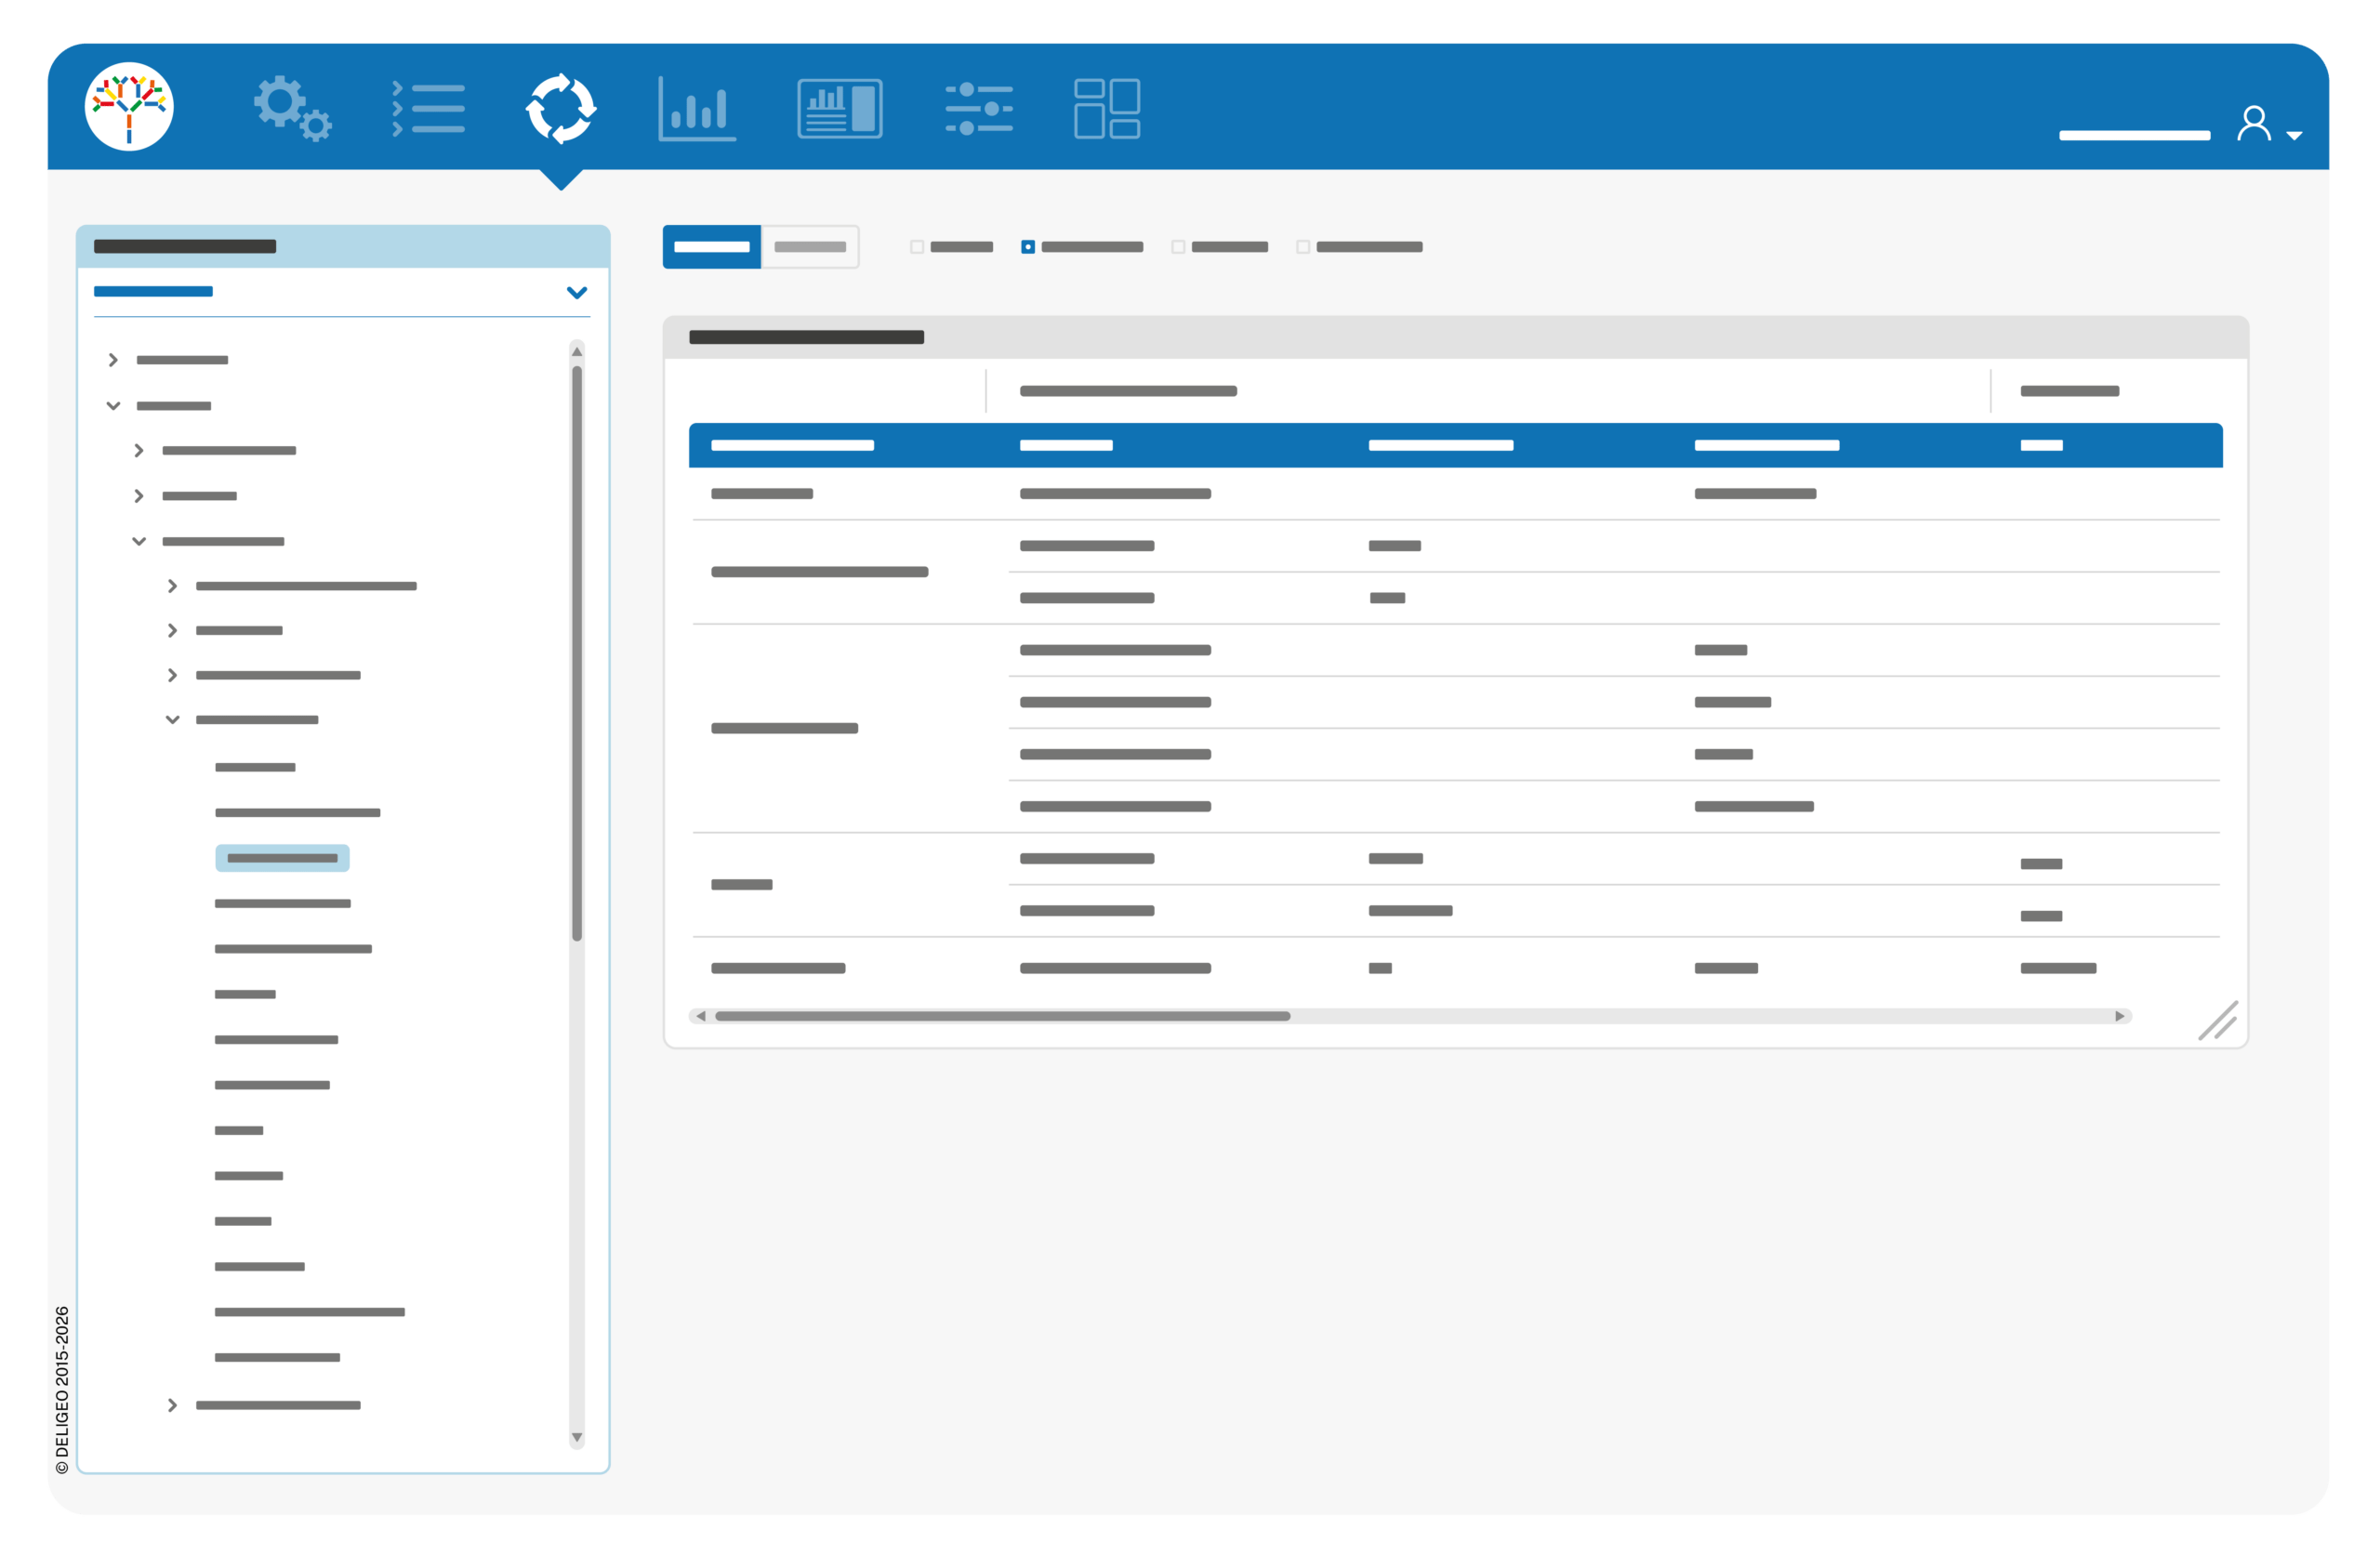
Task: Click the left arrow of table scrollbar
Action: point(701,1016)
